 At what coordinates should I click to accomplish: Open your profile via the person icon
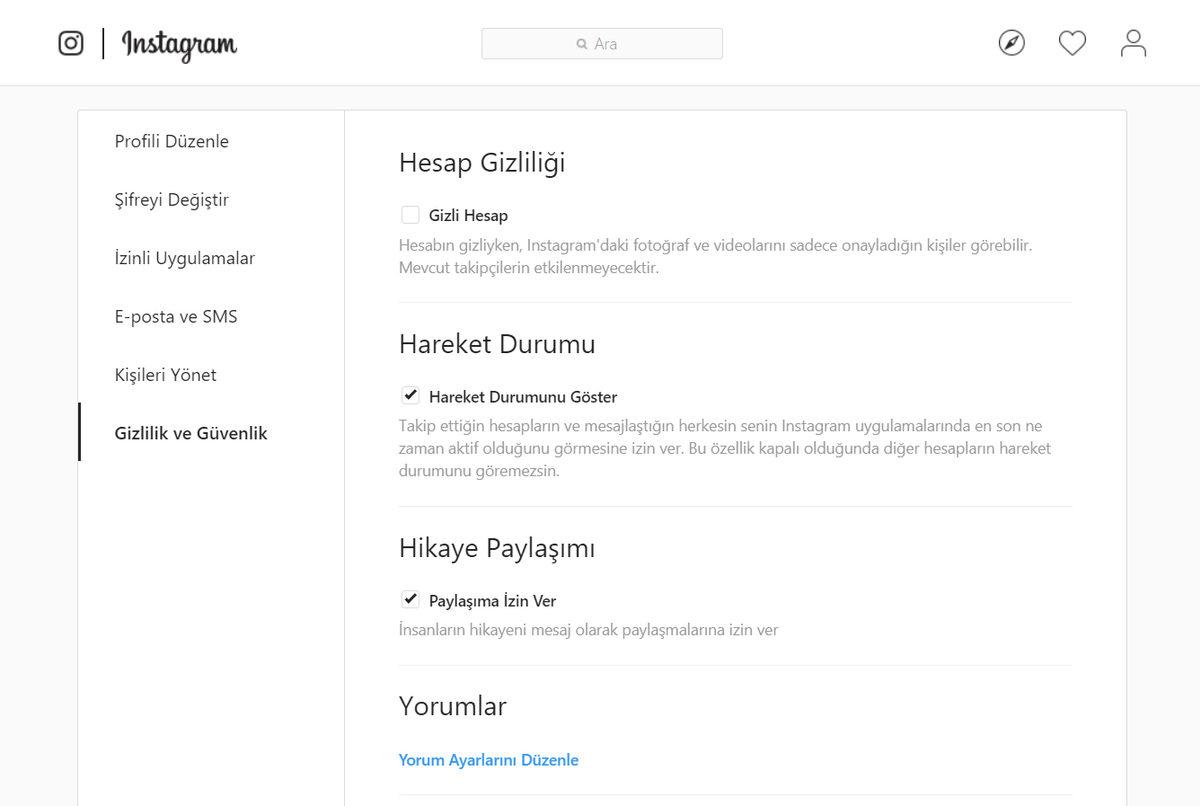coord(1133,42)
